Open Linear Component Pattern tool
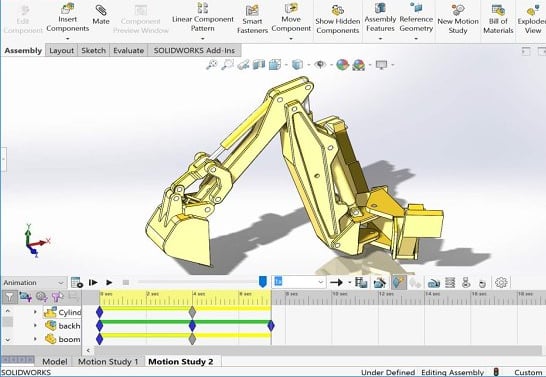This screenshot has height=377, width=546. [203, 8]
